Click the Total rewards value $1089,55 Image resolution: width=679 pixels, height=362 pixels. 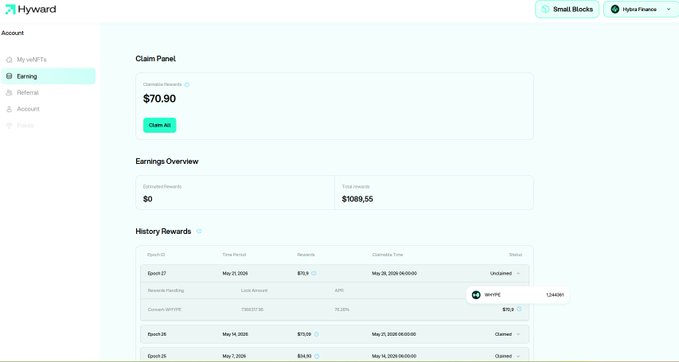(x=357, y=199)
